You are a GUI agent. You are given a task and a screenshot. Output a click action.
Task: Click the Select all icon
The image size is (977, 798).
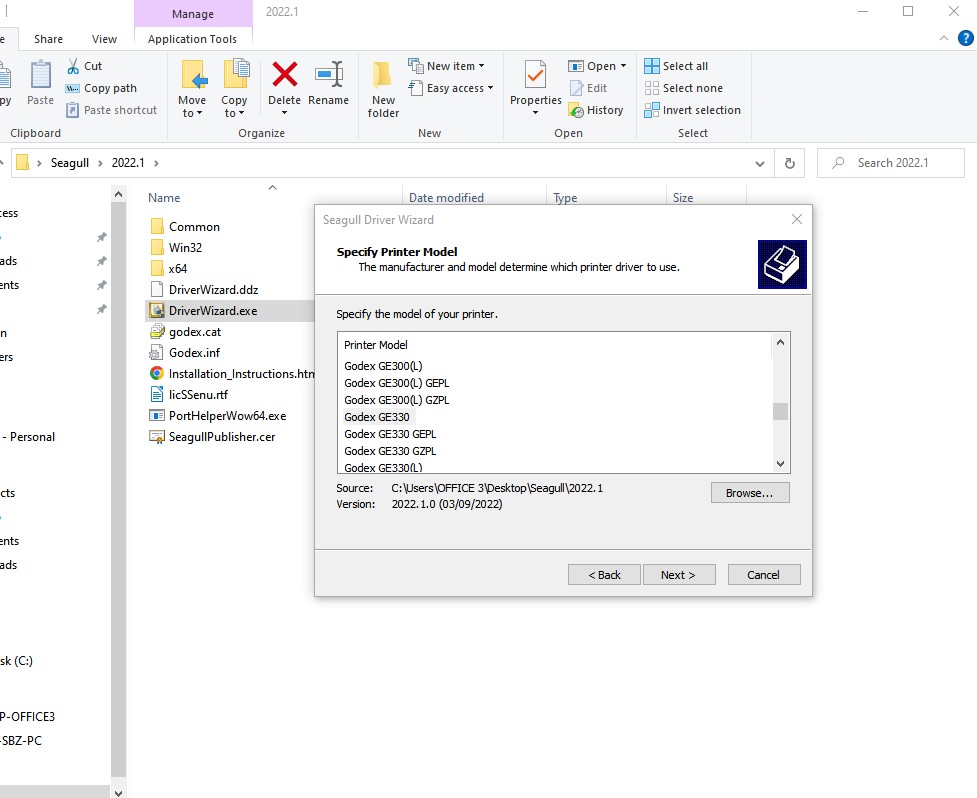coord(652,66)
